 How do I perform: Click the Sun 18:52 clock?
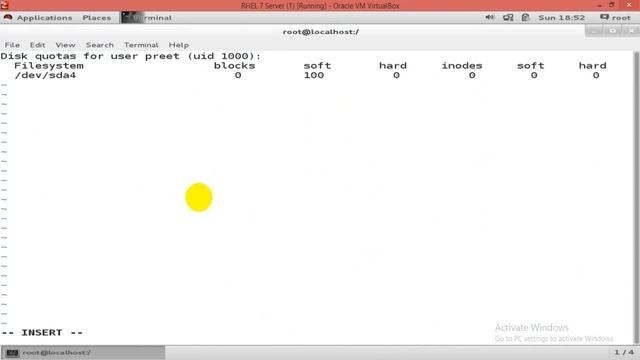tap(561, 18)
